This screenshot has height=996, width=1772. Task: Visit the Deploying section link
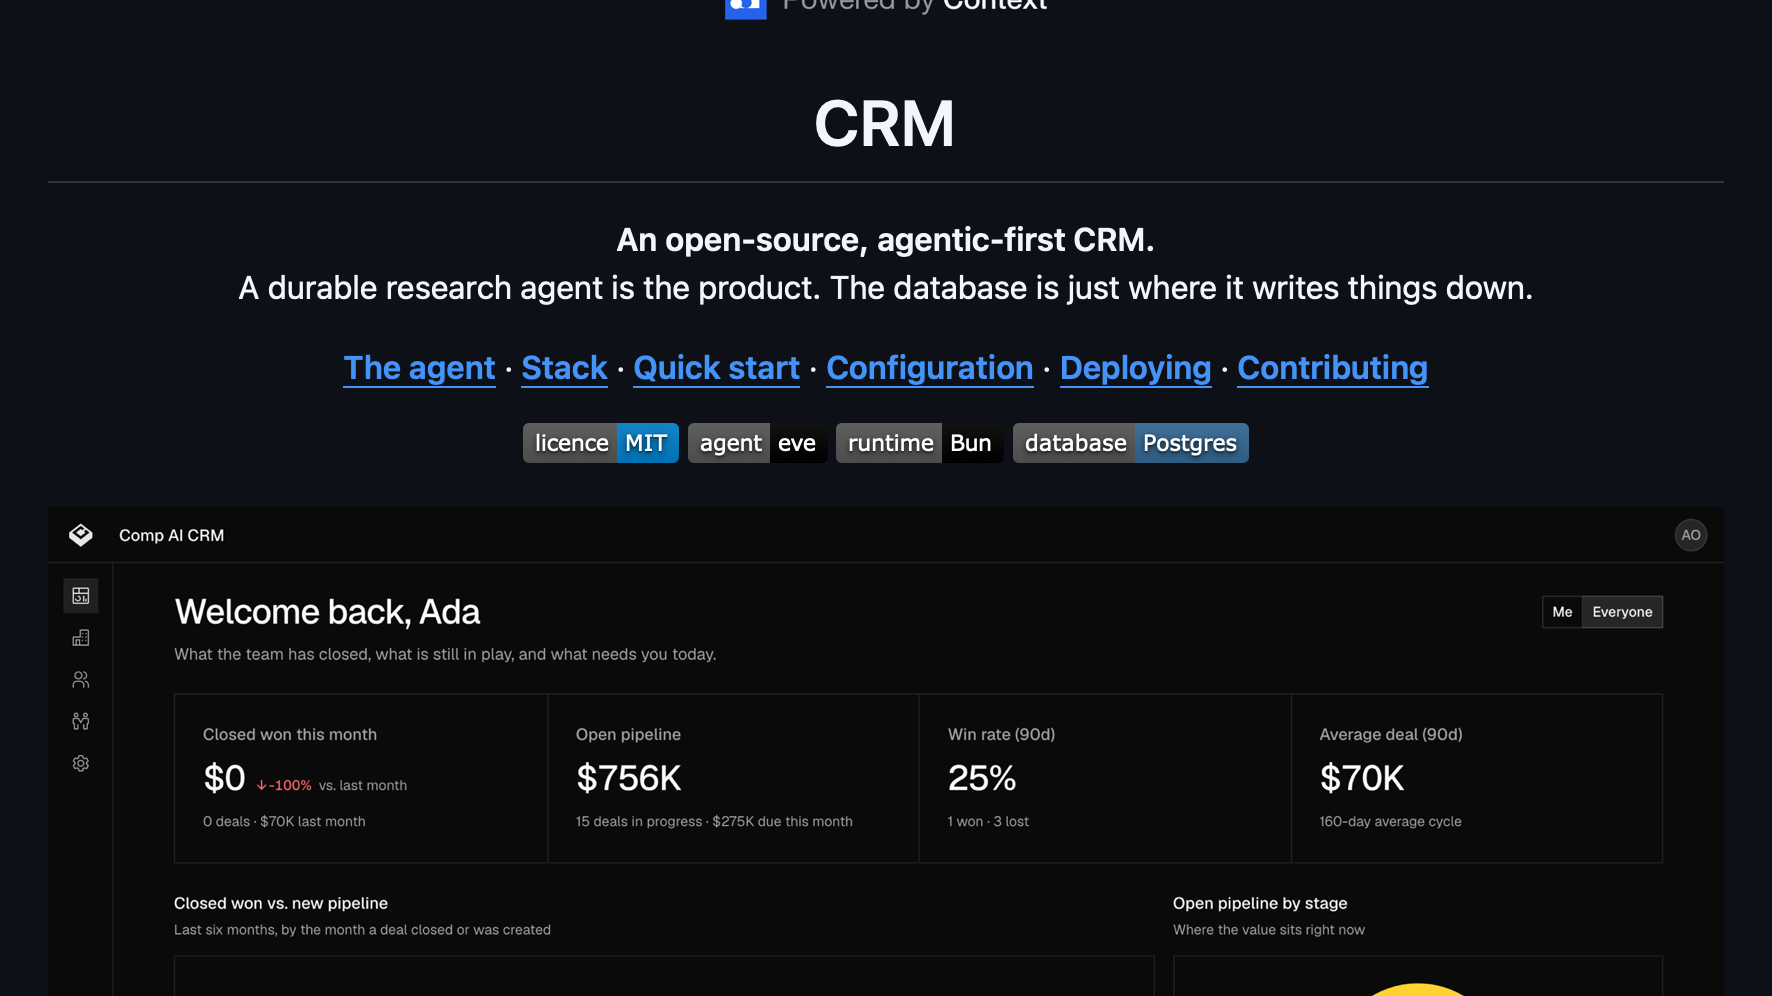point(1135,368)
